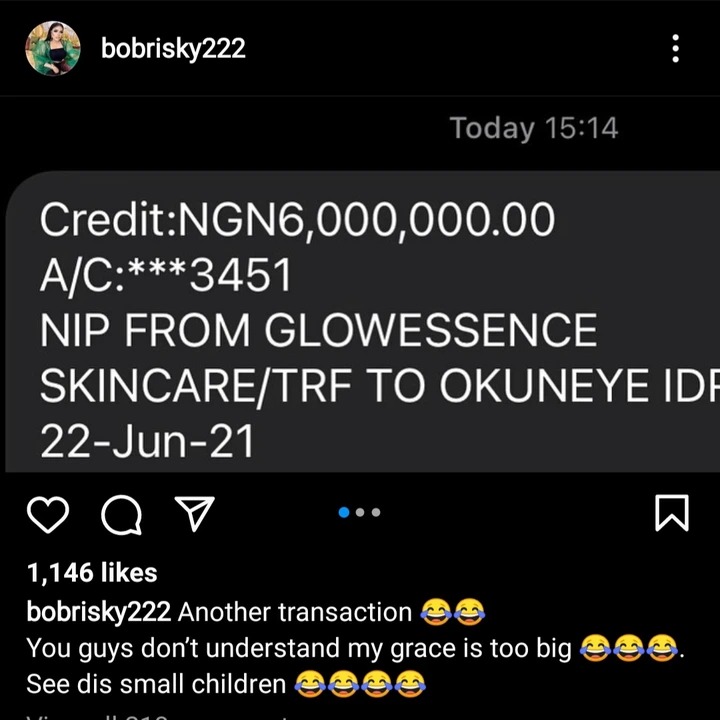
Task: Tap the partially visible view all comments link
Action: click(161, 716)
